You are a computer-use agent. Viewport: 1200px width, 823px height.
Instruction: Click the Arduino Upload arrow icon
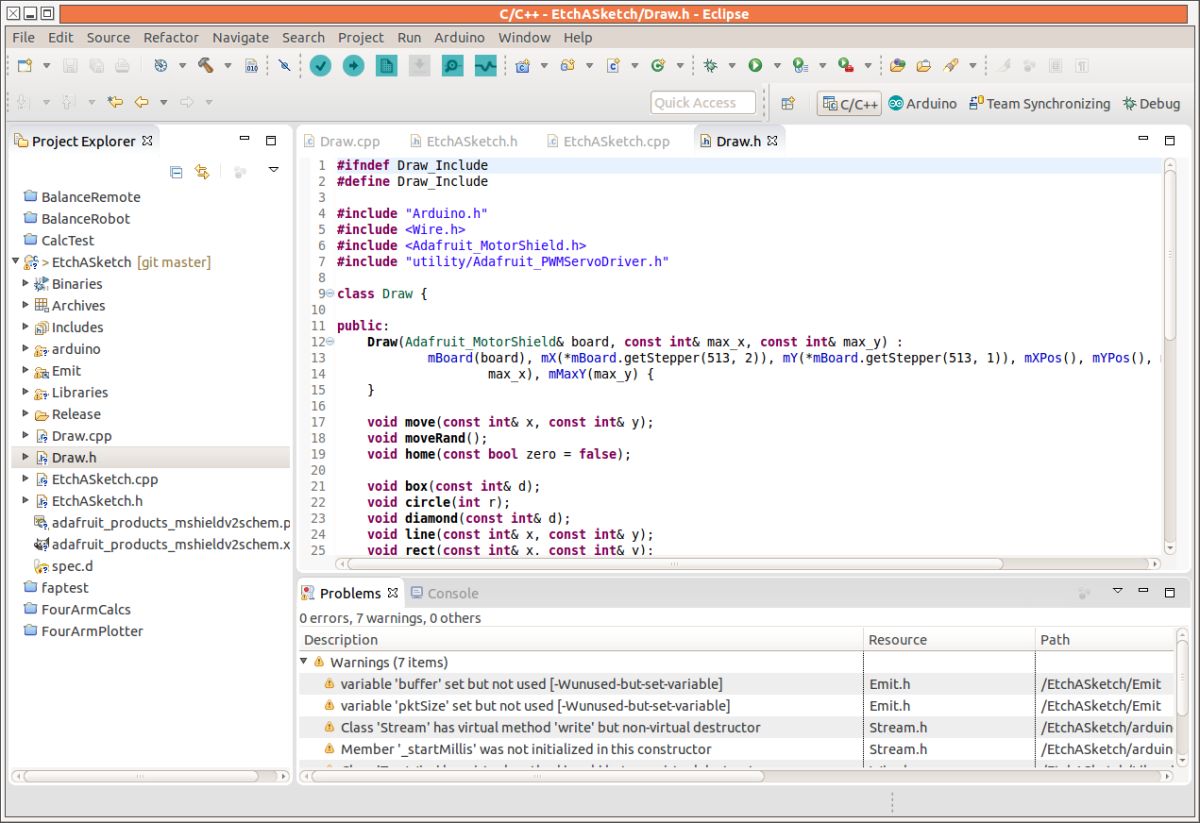(x=353, y=66)
